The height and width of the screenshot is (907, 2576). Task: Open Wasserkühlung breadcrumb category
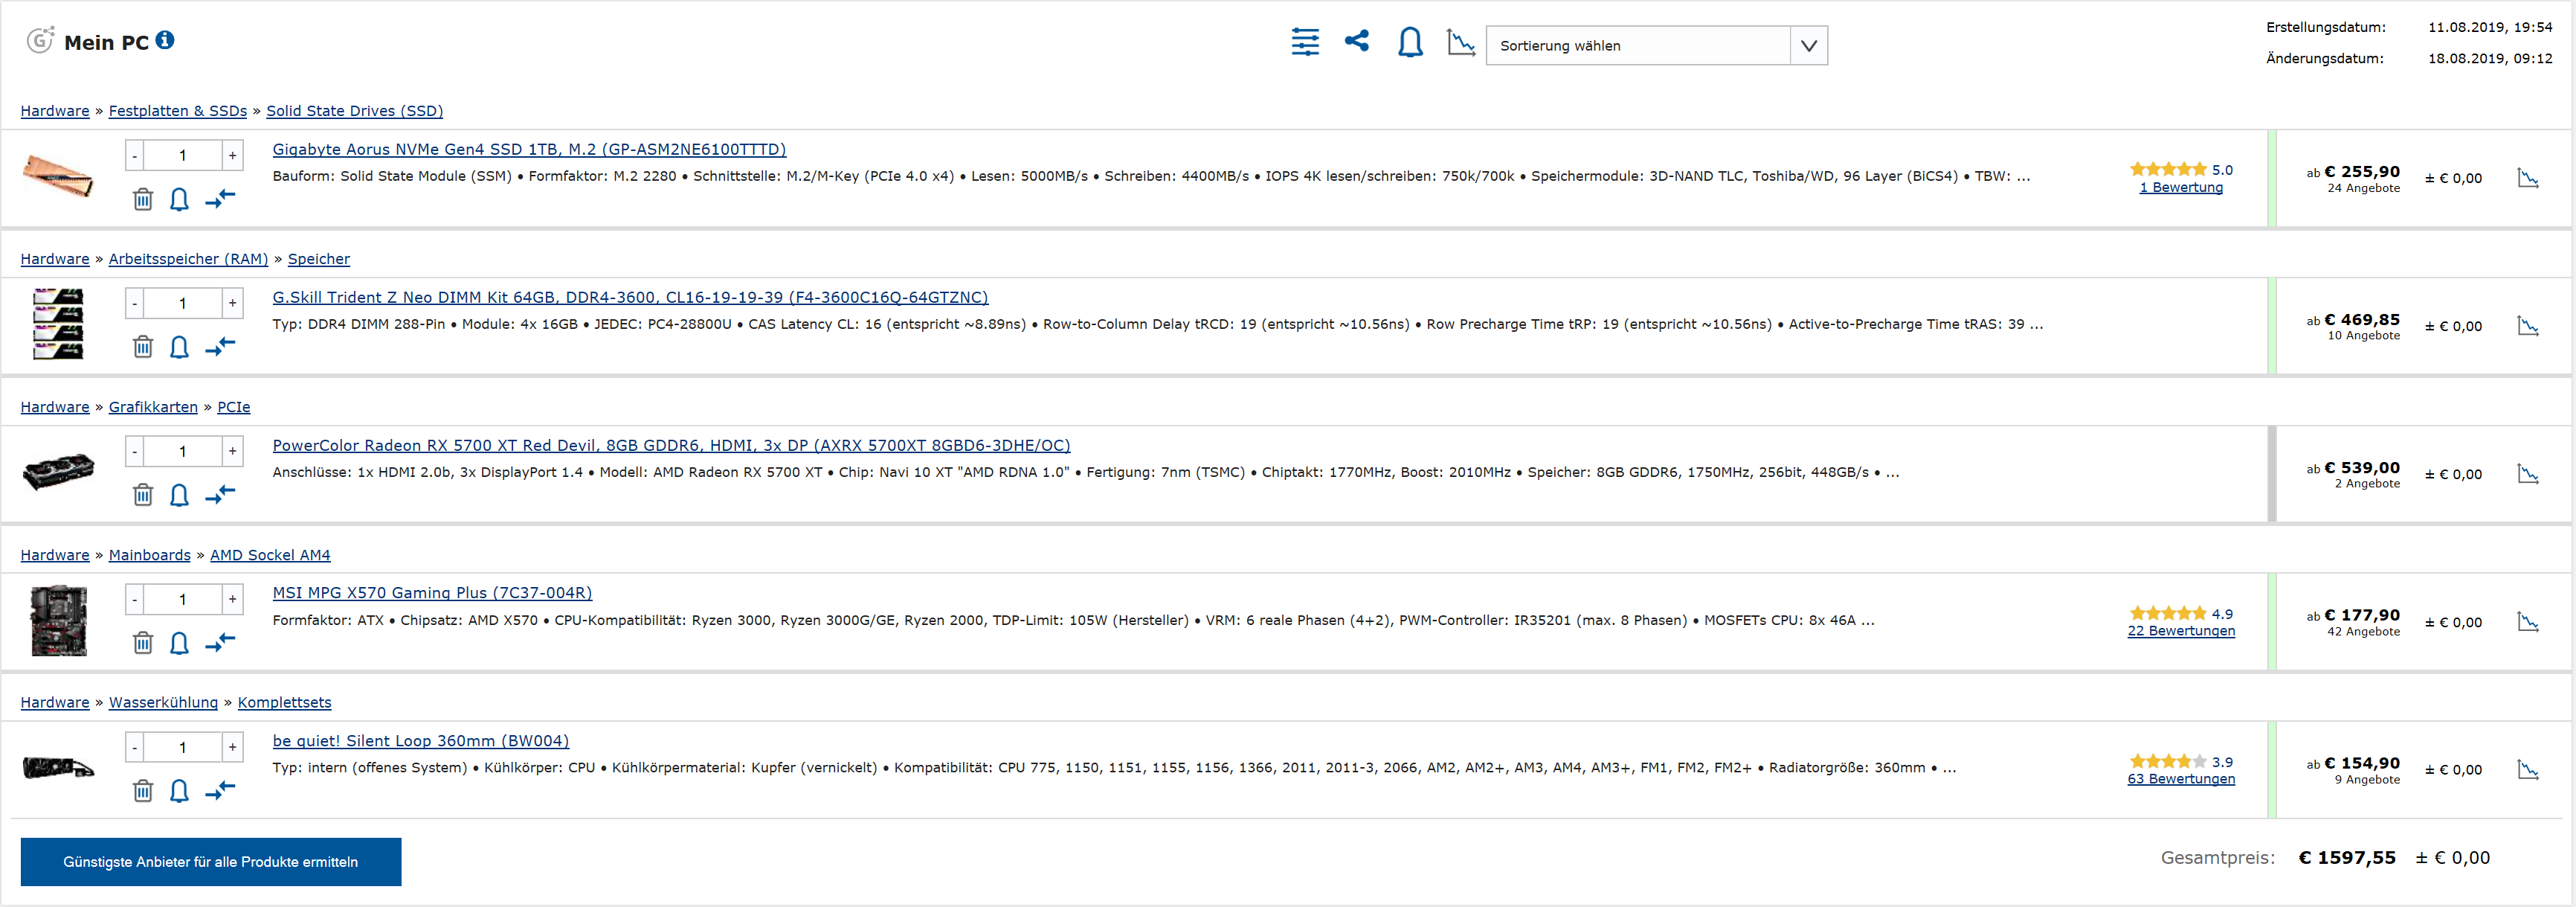[x=163, y=702]
